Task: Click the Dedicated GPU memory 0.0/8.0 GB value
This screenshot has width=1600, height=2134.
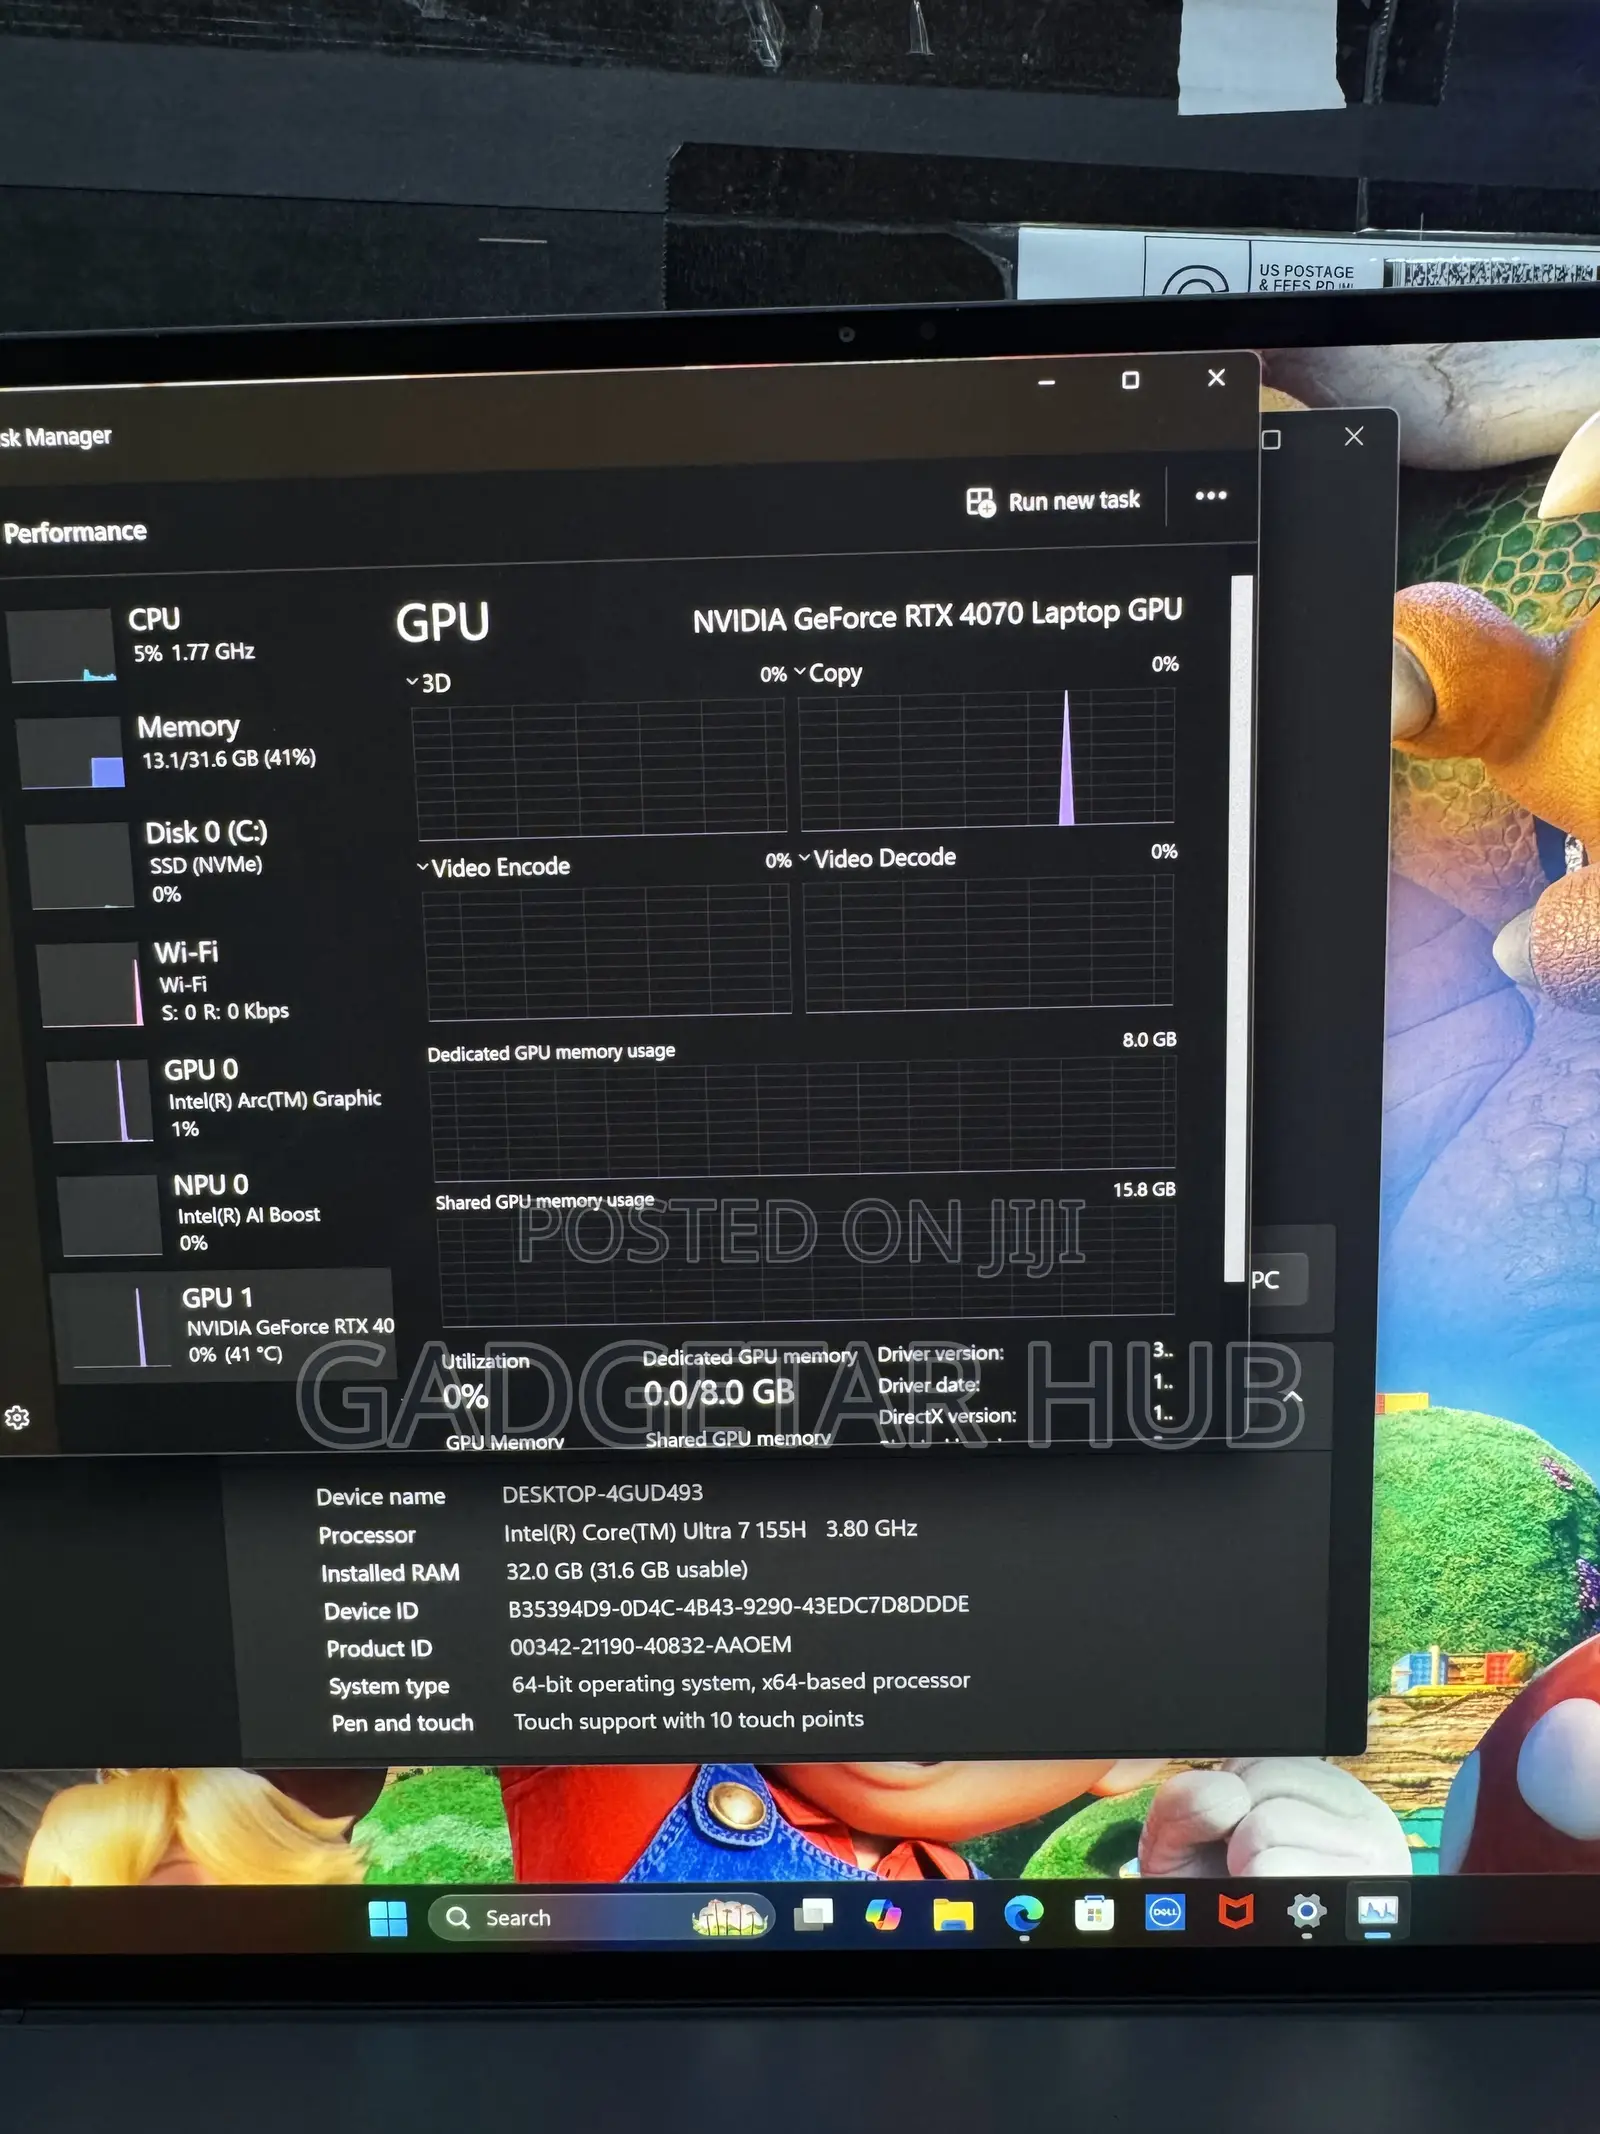Action: point(719,1392)
